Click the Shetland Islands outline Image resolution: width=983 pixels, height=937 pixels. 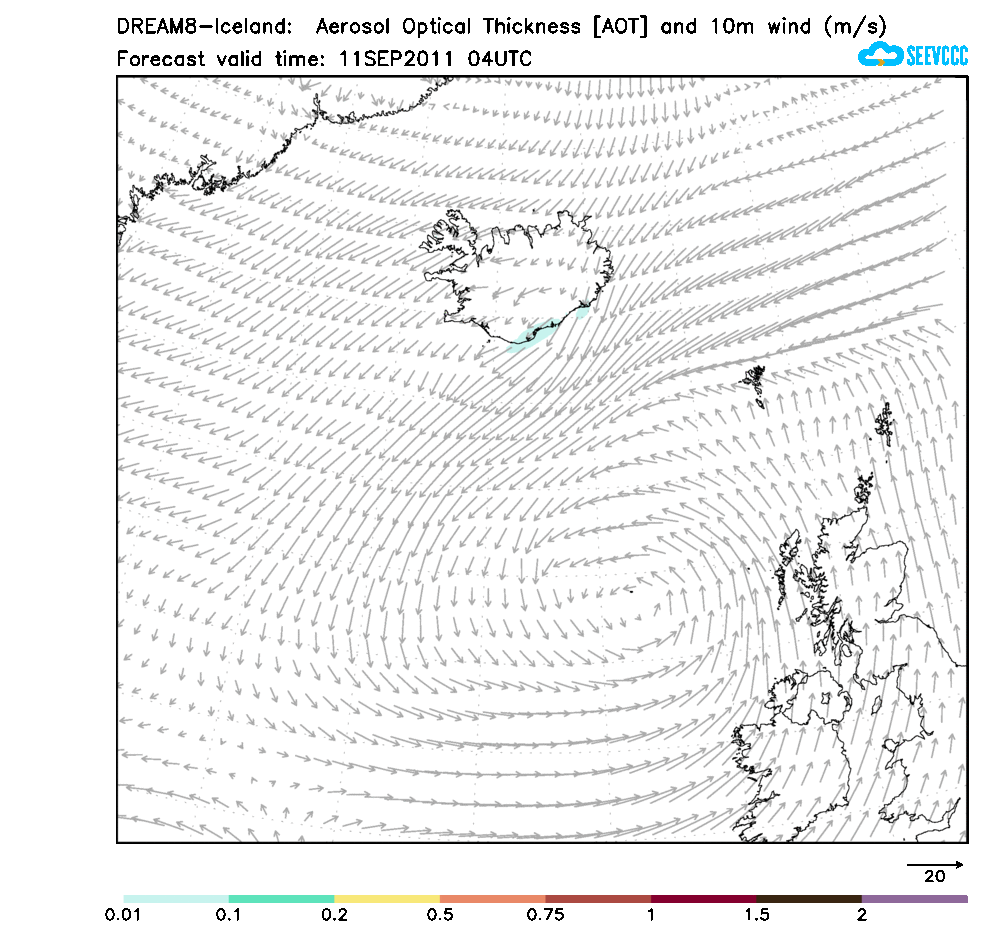tap(884, 423)
